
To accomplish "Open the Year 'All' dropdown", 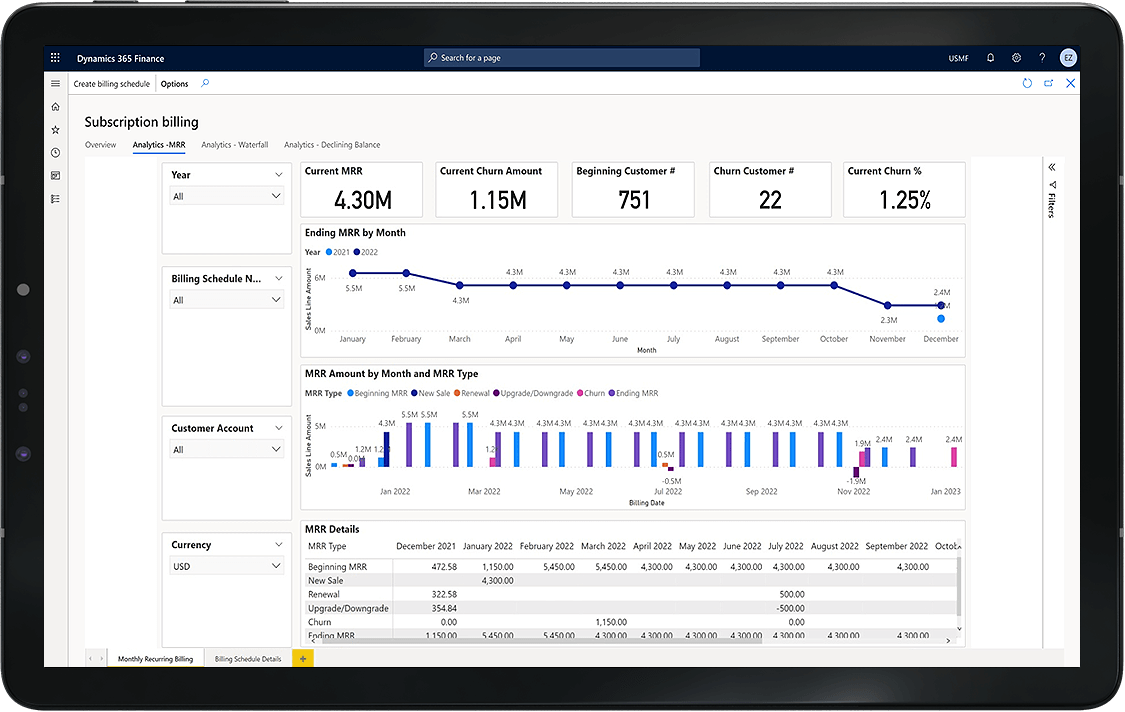I will [227, 196].
